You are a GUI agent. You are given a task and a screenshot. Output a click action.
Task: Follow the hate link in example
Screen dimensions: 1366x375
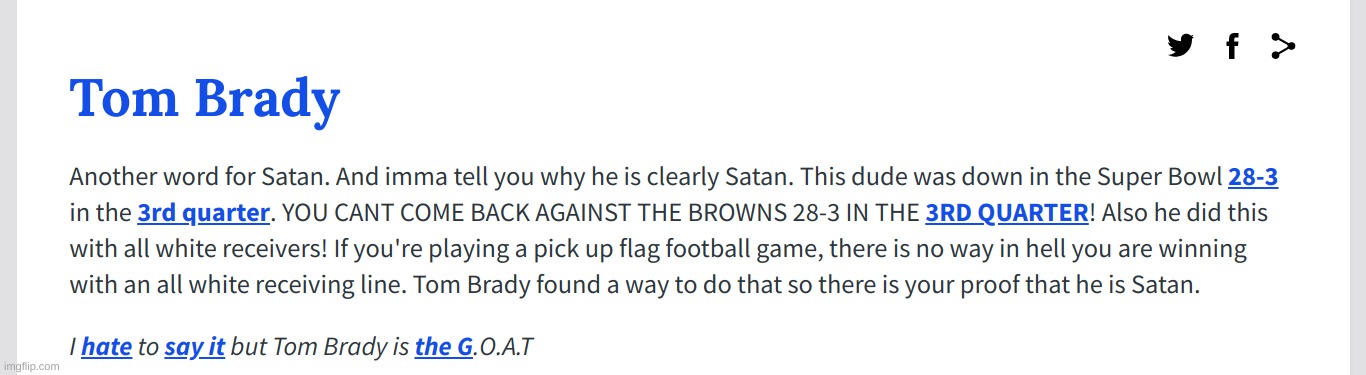coord(106,347)
